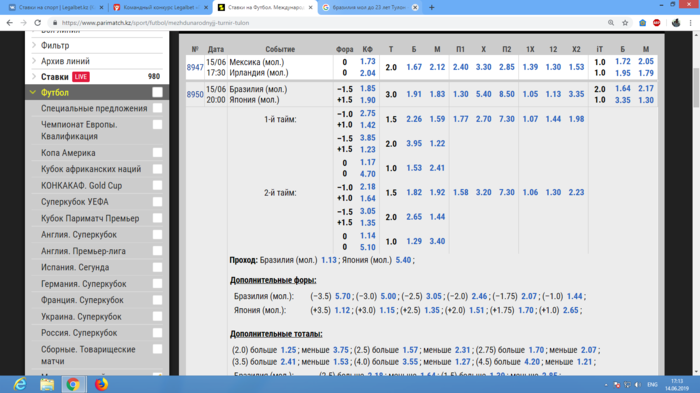Select total (2.0) больше odds 1.25

tap(288, 350)
